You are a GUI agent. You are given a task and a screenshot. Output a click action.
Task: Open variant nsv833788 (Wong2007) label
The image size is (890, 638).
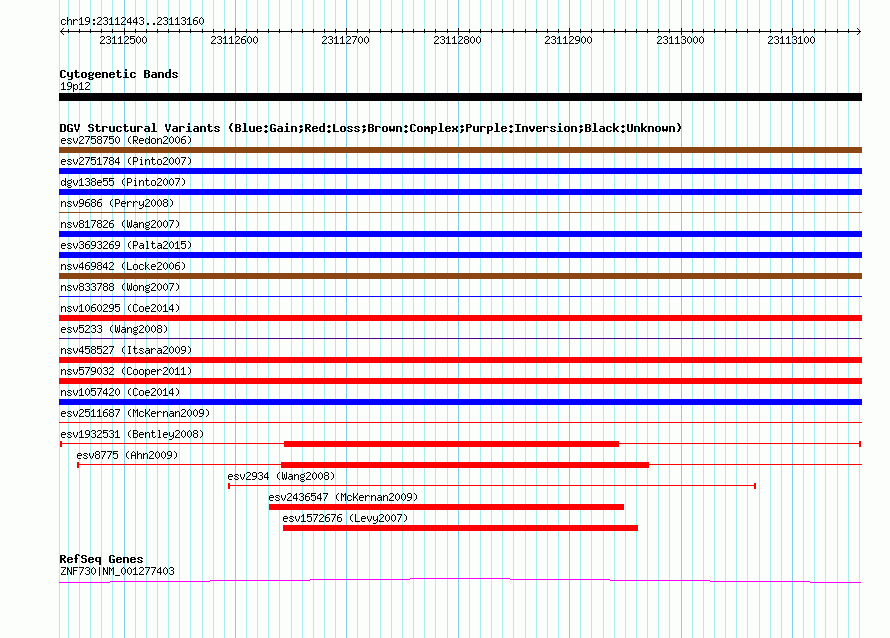point(120,287)
